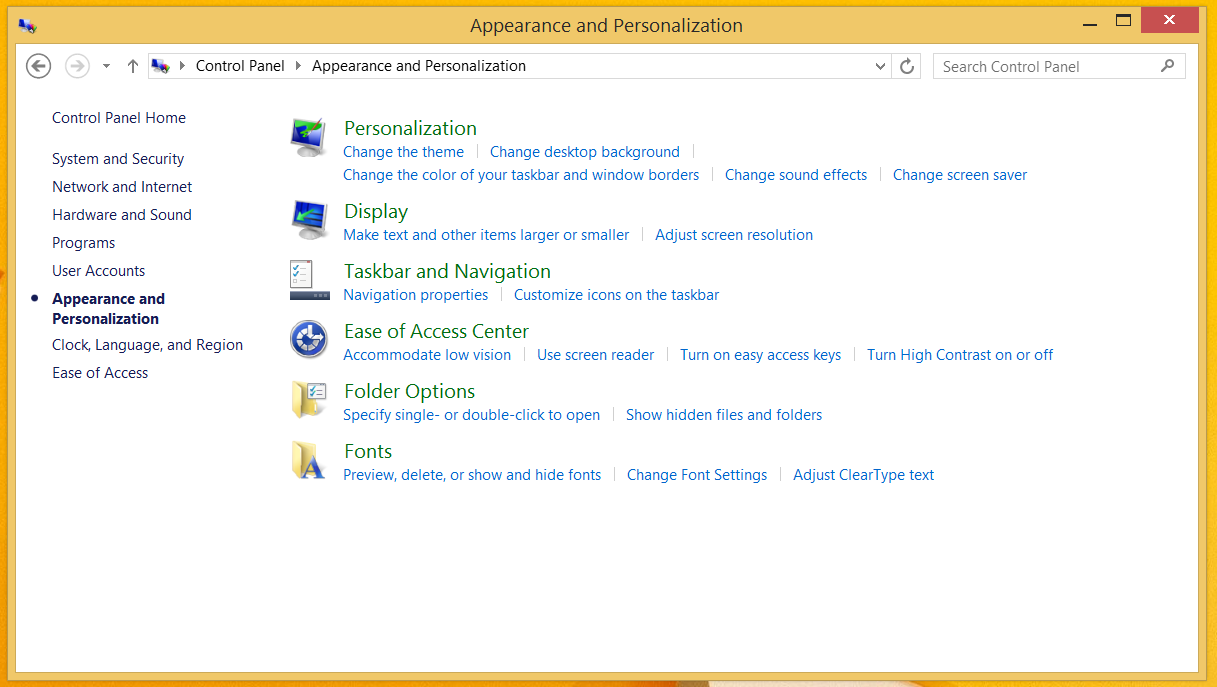The height and width of the screenshot is (687, 1217).
Task: Click the Folder Options folder icon
Action: pyautogui.click(x=308, y=398)
